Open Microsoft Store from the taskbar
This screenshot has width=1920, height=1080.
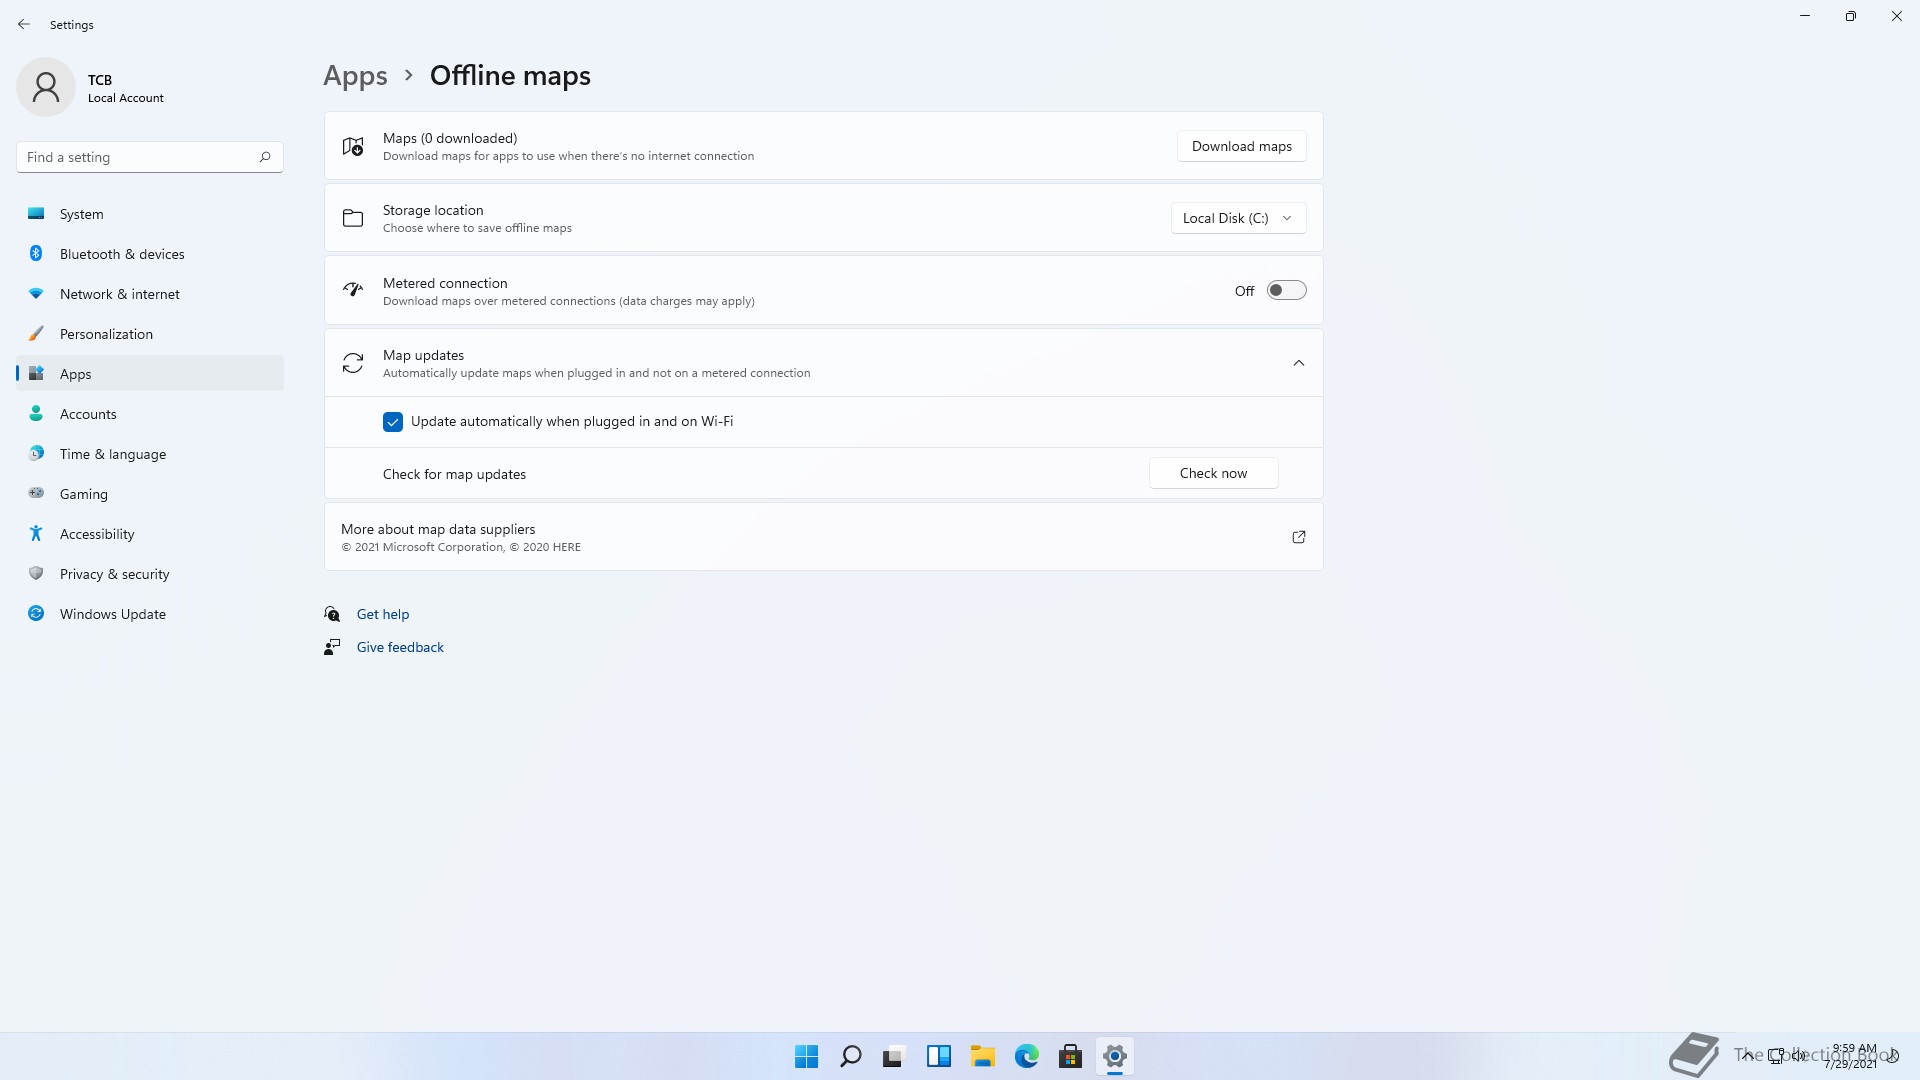coord(1070,1056)
